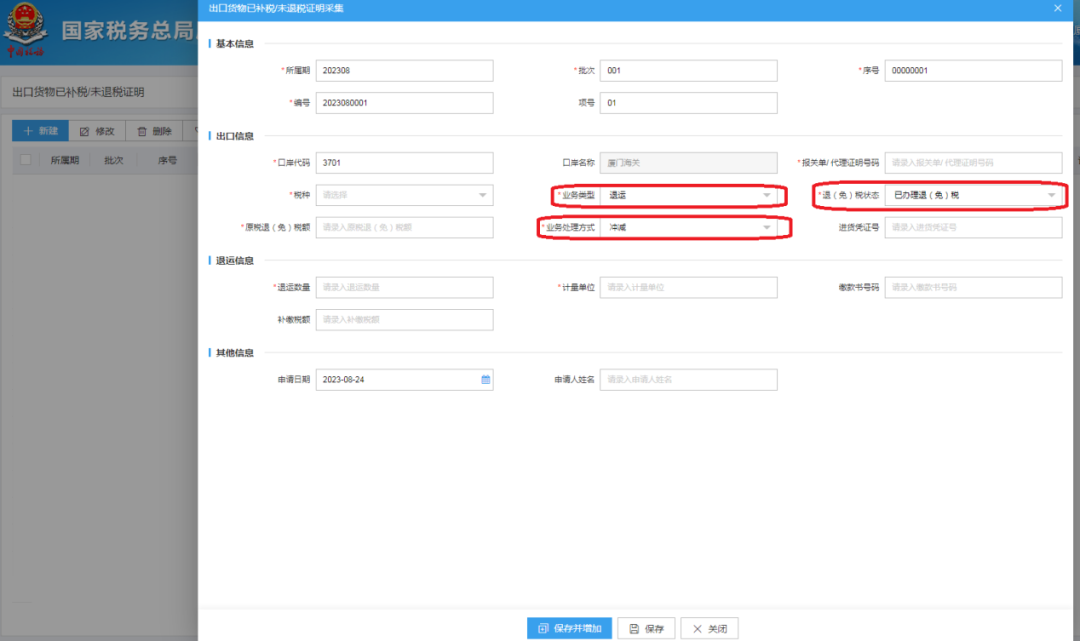The width and height of the screenshot is (1080, 641).
Task: Click the 基本信息 section heading
Action: coord(235,43)
